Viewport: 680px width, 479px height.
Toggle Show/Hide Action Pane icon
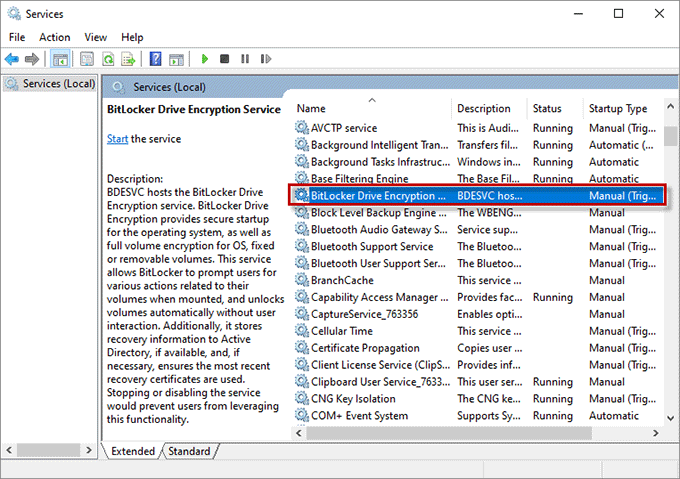click(x=177, y=59)
